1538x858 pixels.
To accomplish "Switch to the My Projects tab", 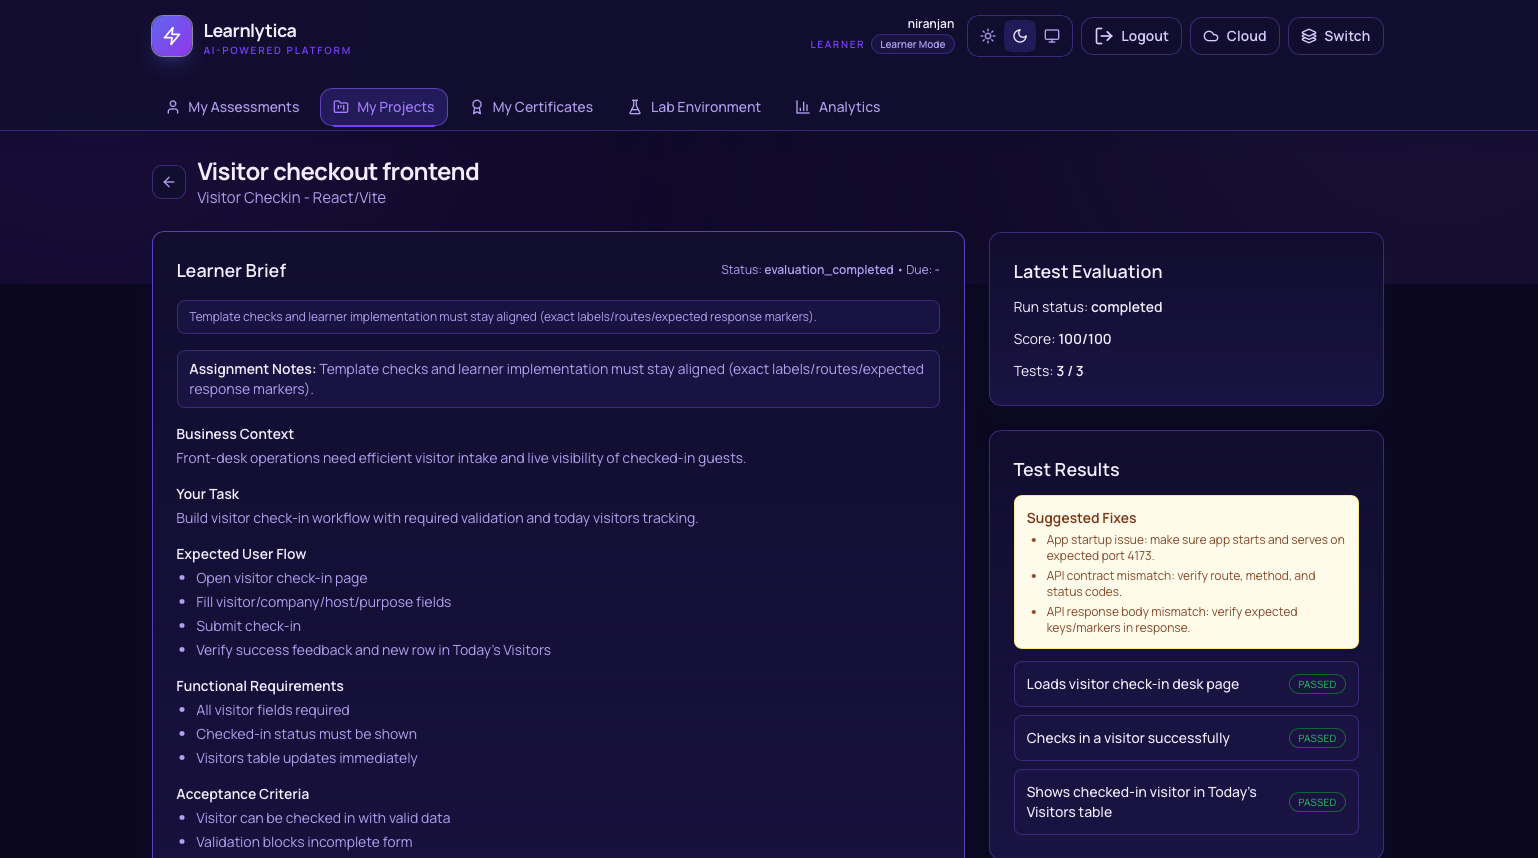I will [x=384, y=107].
